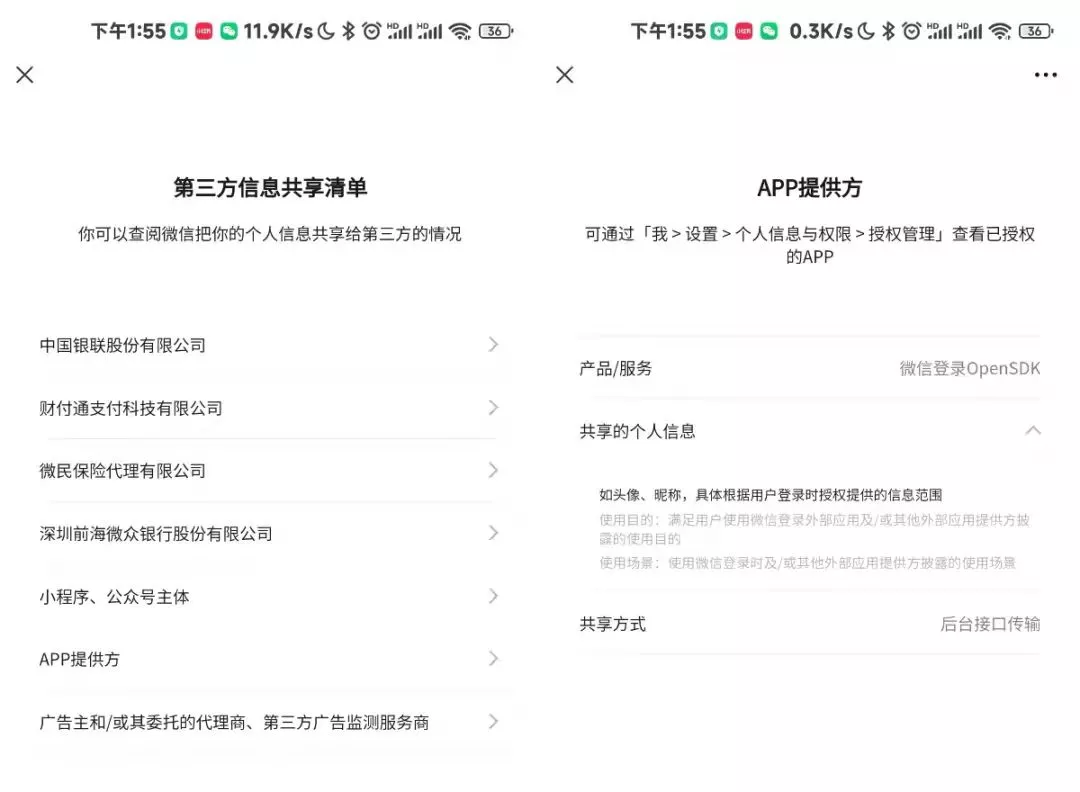Tap the 微信登录OpenSDK product value

click(971, 368)
